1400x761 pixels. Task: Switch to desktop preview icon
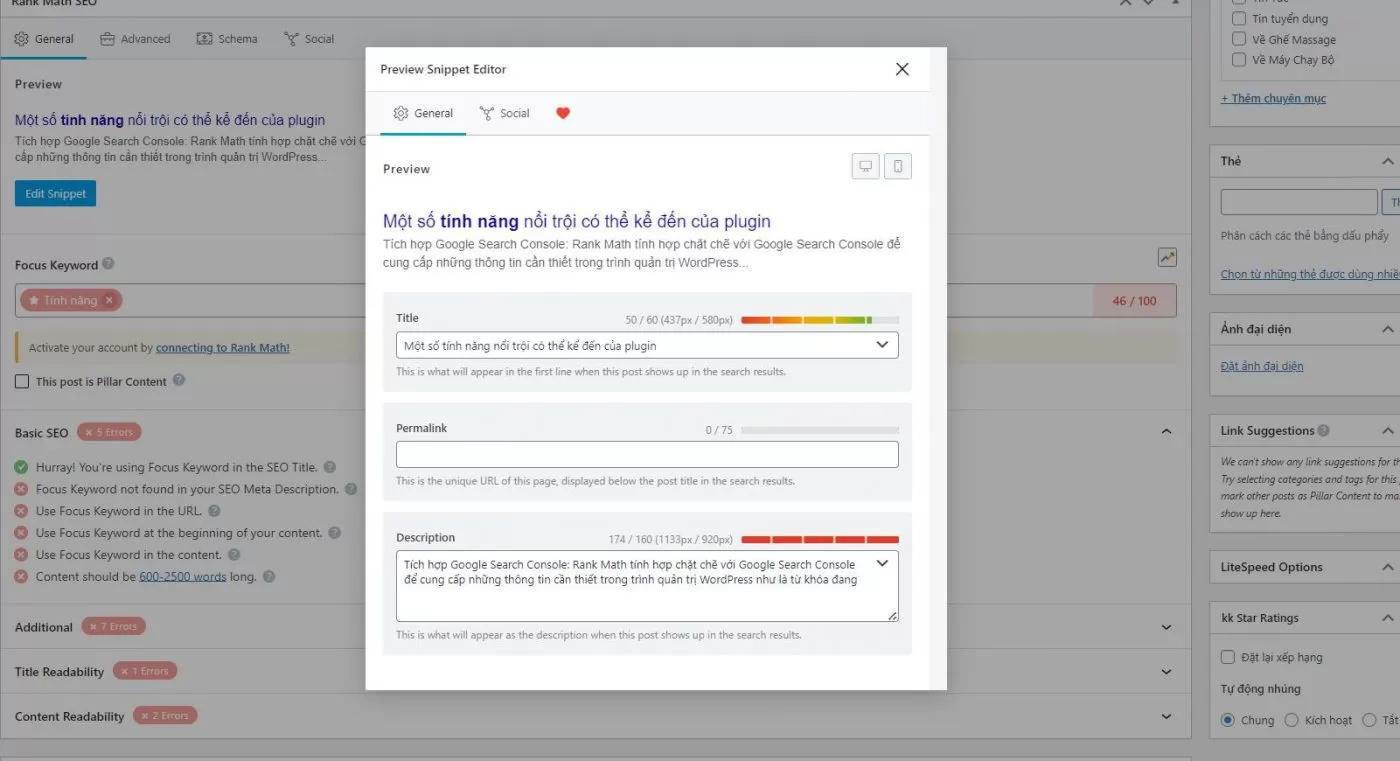pyautogui.click(x=865, y=167)
